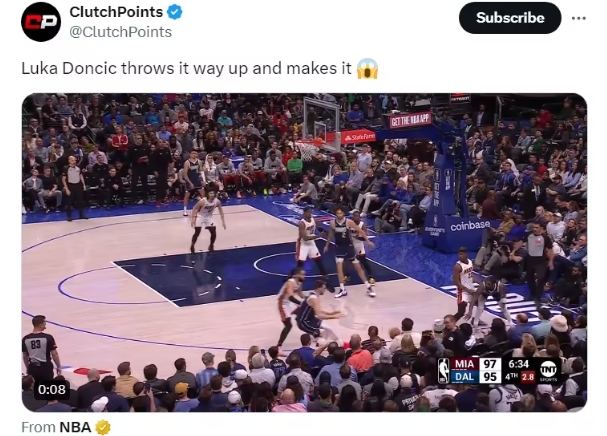The image size is (607, 436).
Task: Click the red 2.8 shot clock
Action: click(527, 377)
